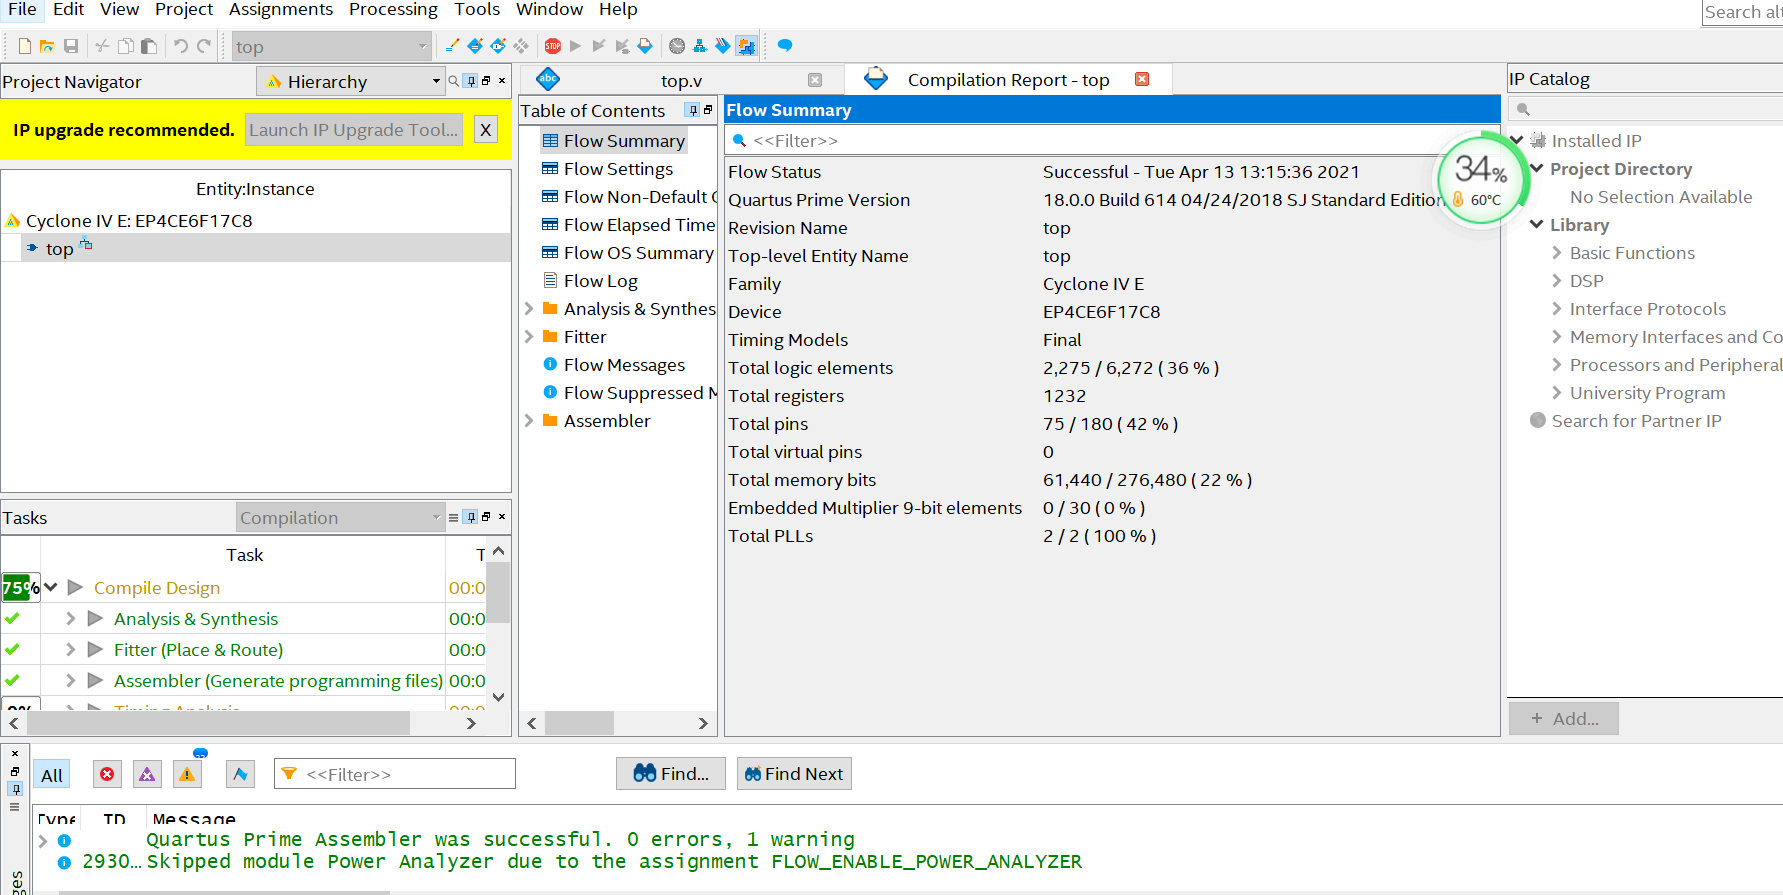Show only error messages filter icon

[x=107, y=774]
